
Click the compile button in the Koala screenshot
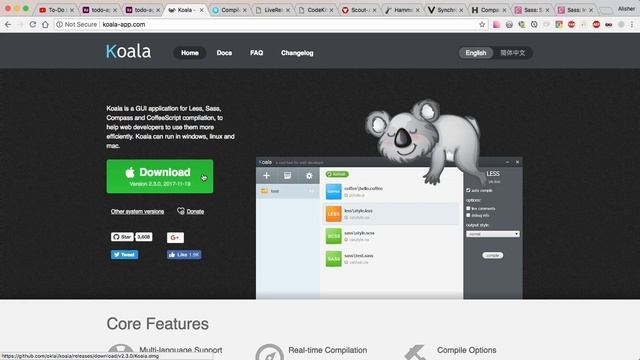pyautogui.click(x=493, y=255)
